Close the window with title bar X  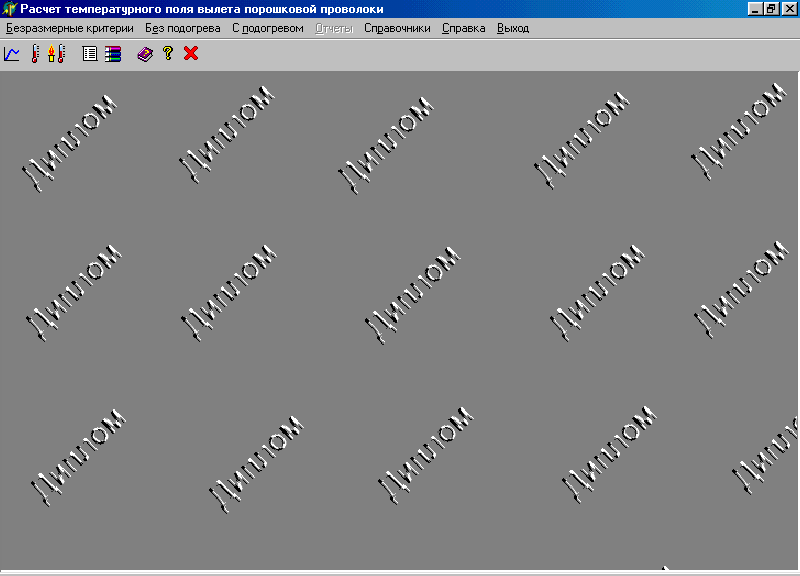point(789,9)
